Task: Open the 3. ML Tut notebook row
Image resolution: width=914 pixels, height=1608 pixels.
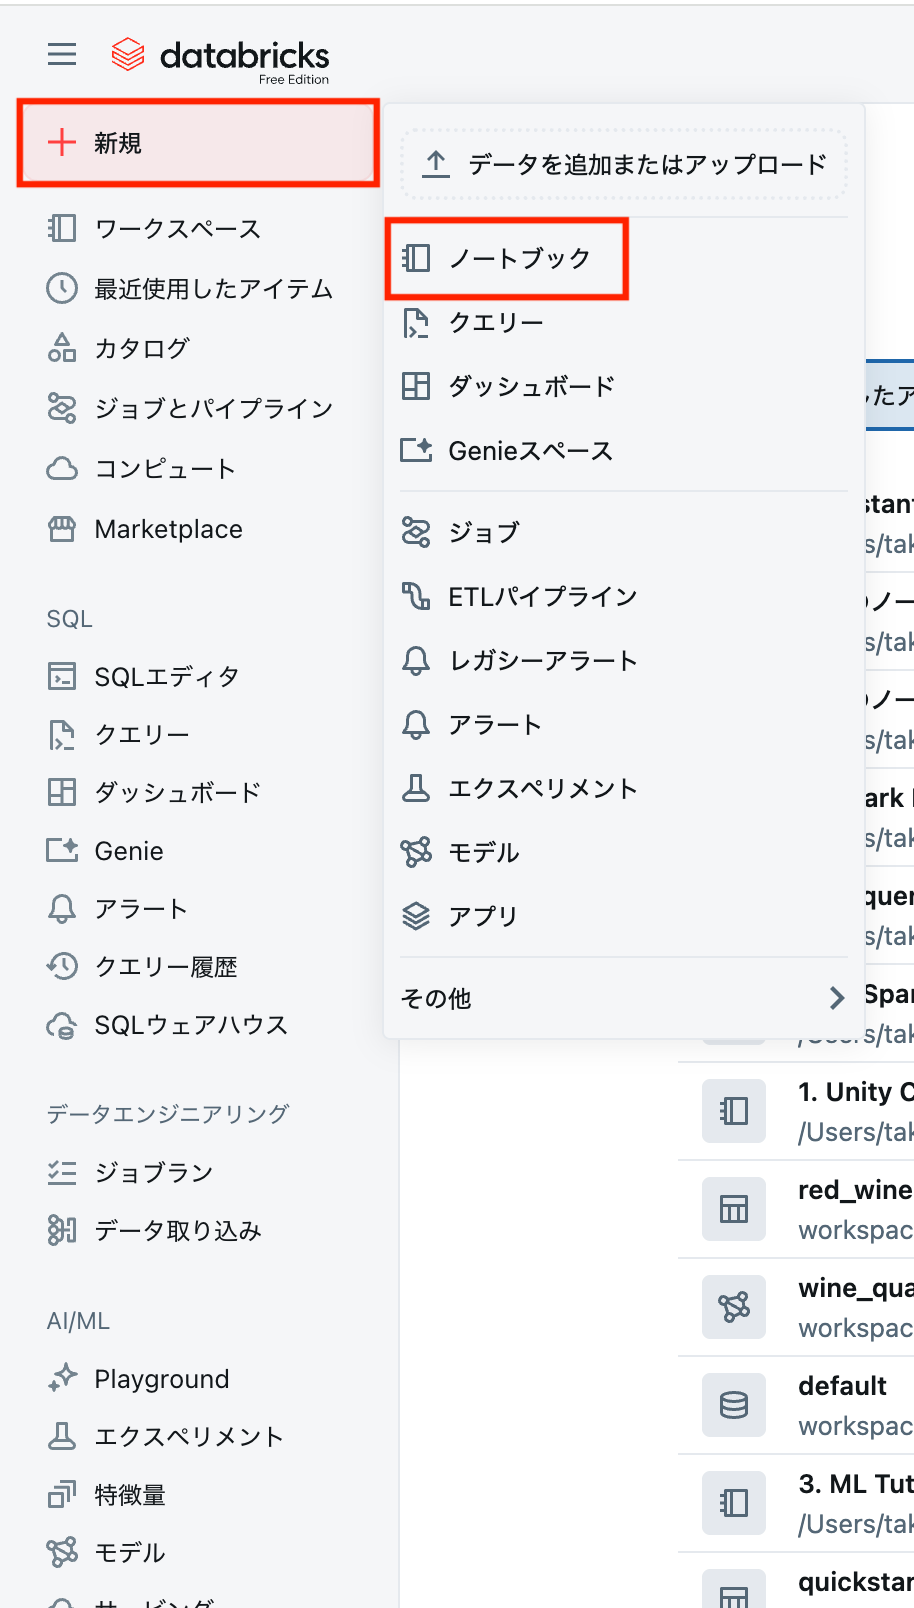Action: [x=796, y=1504]
